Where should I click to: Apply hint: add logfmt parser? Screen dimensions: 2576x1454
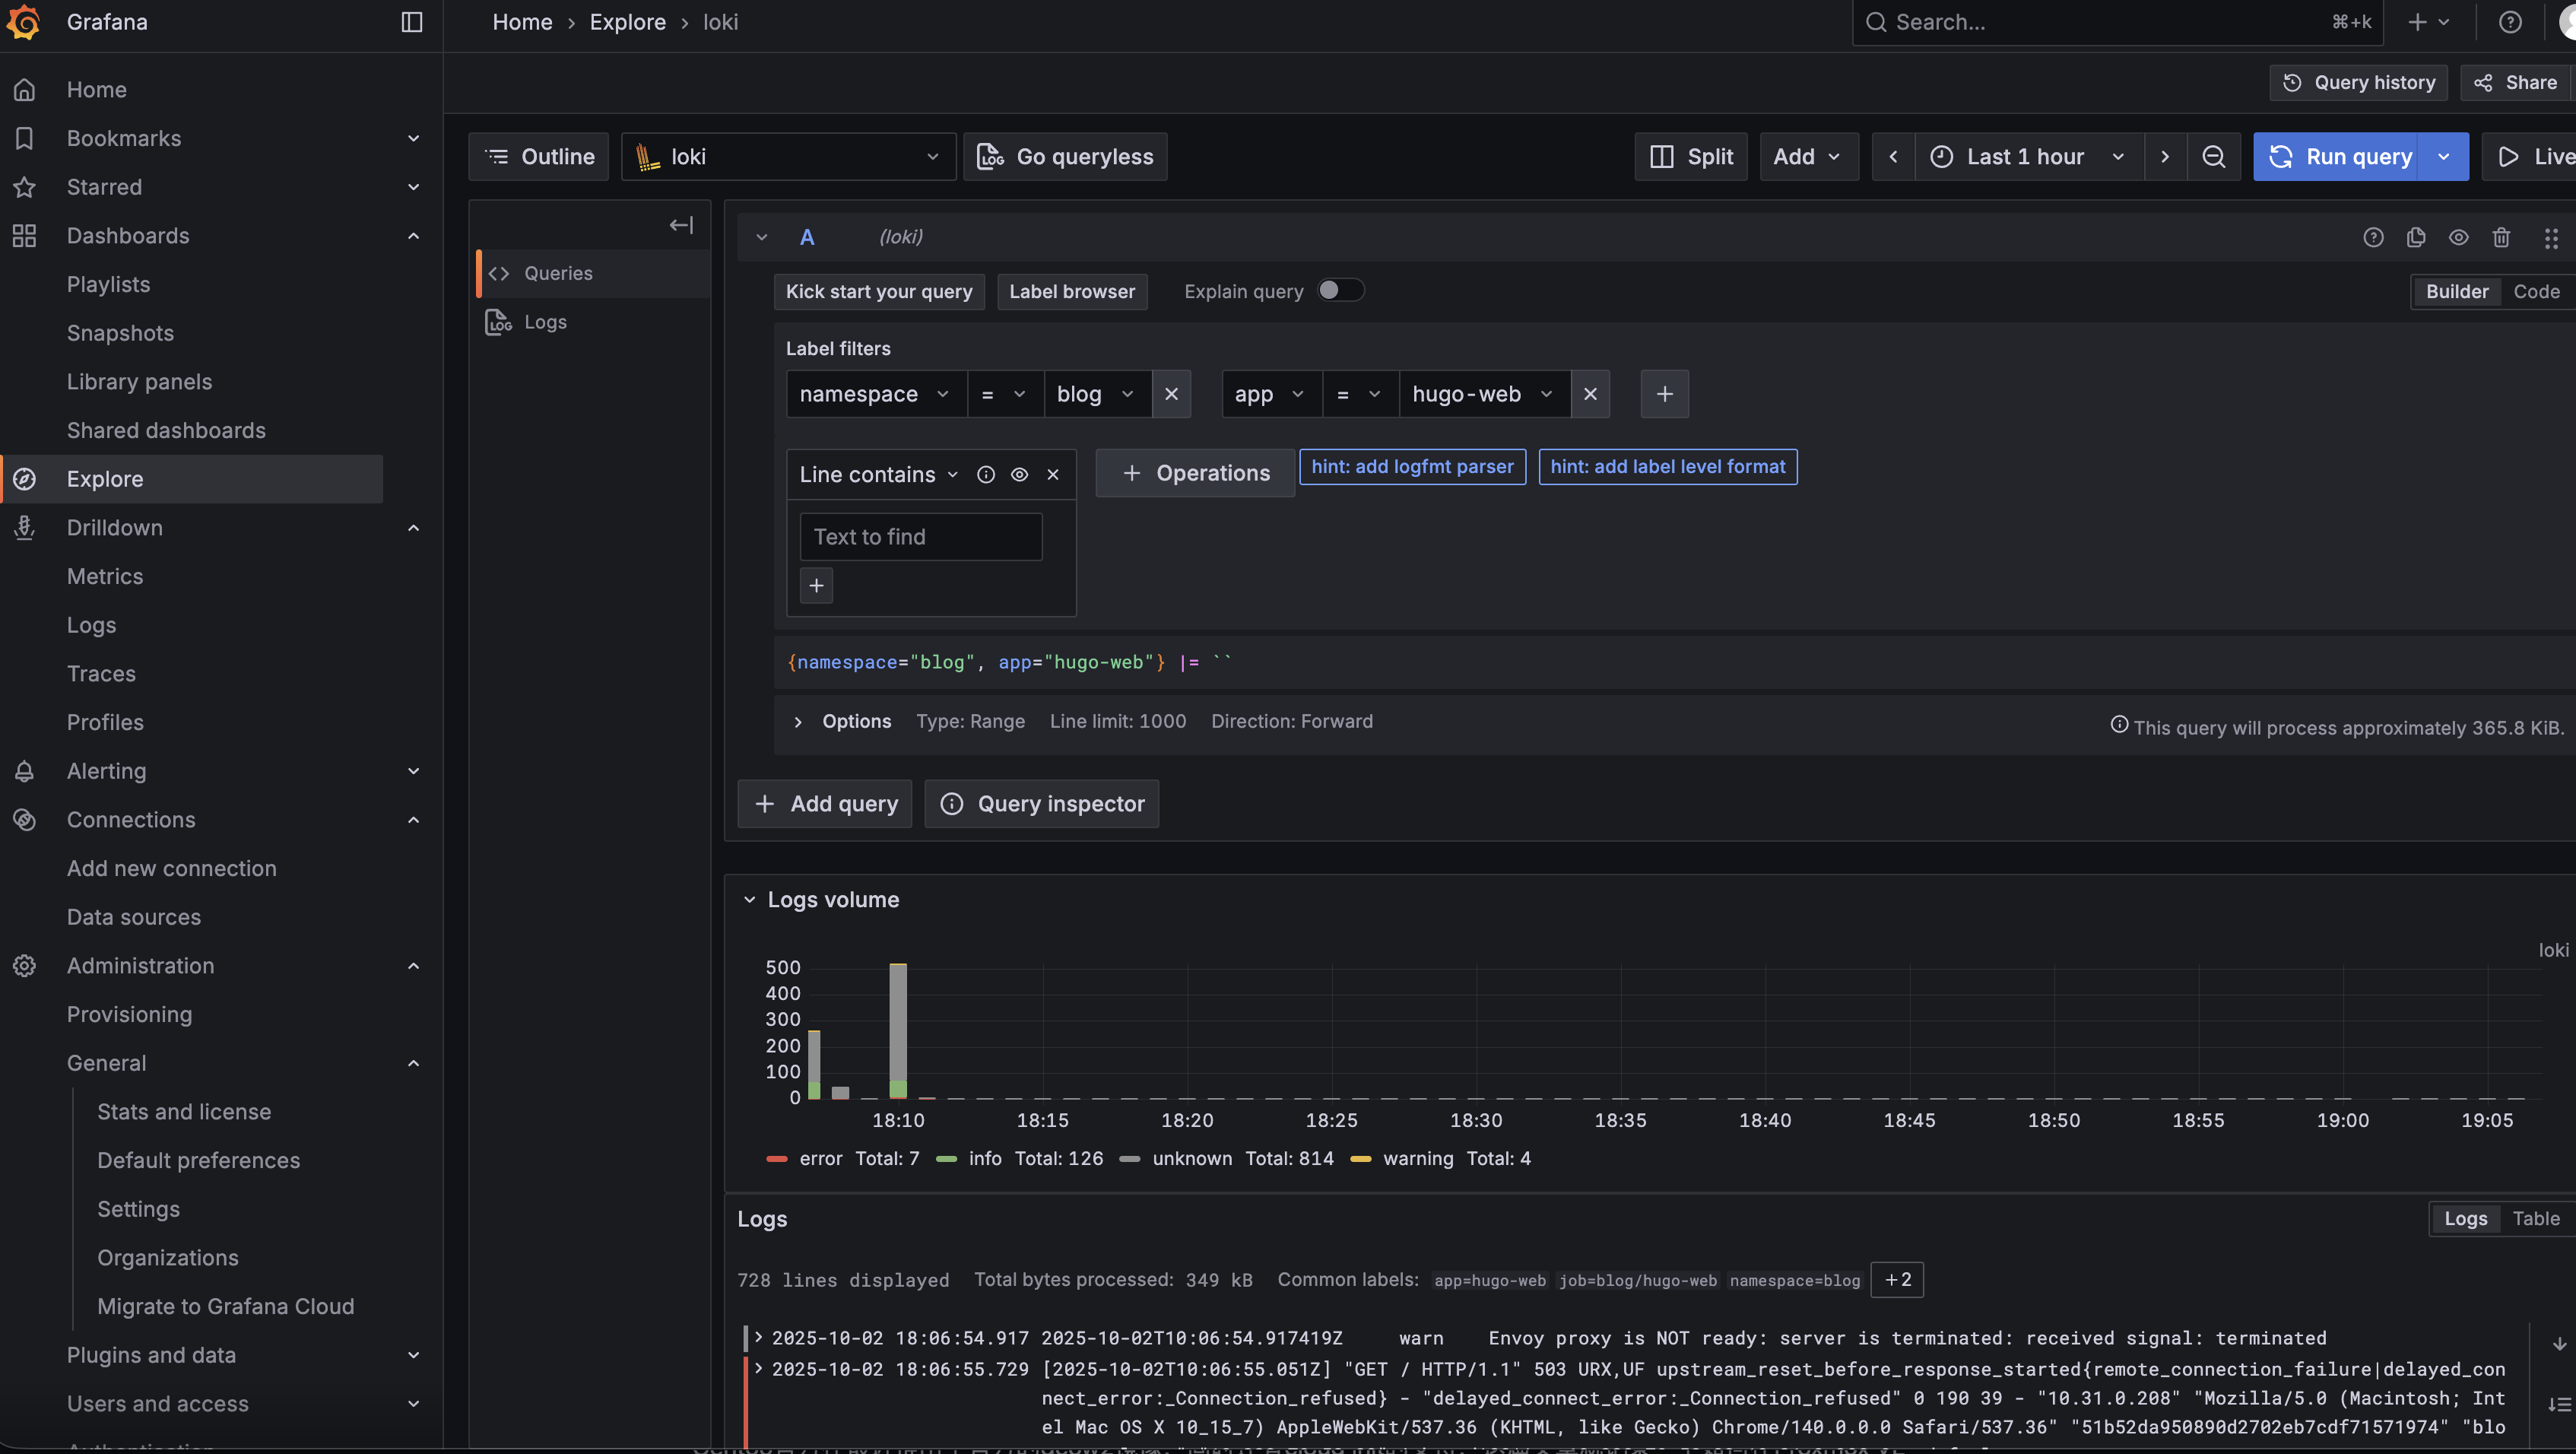coord(1411,467)
